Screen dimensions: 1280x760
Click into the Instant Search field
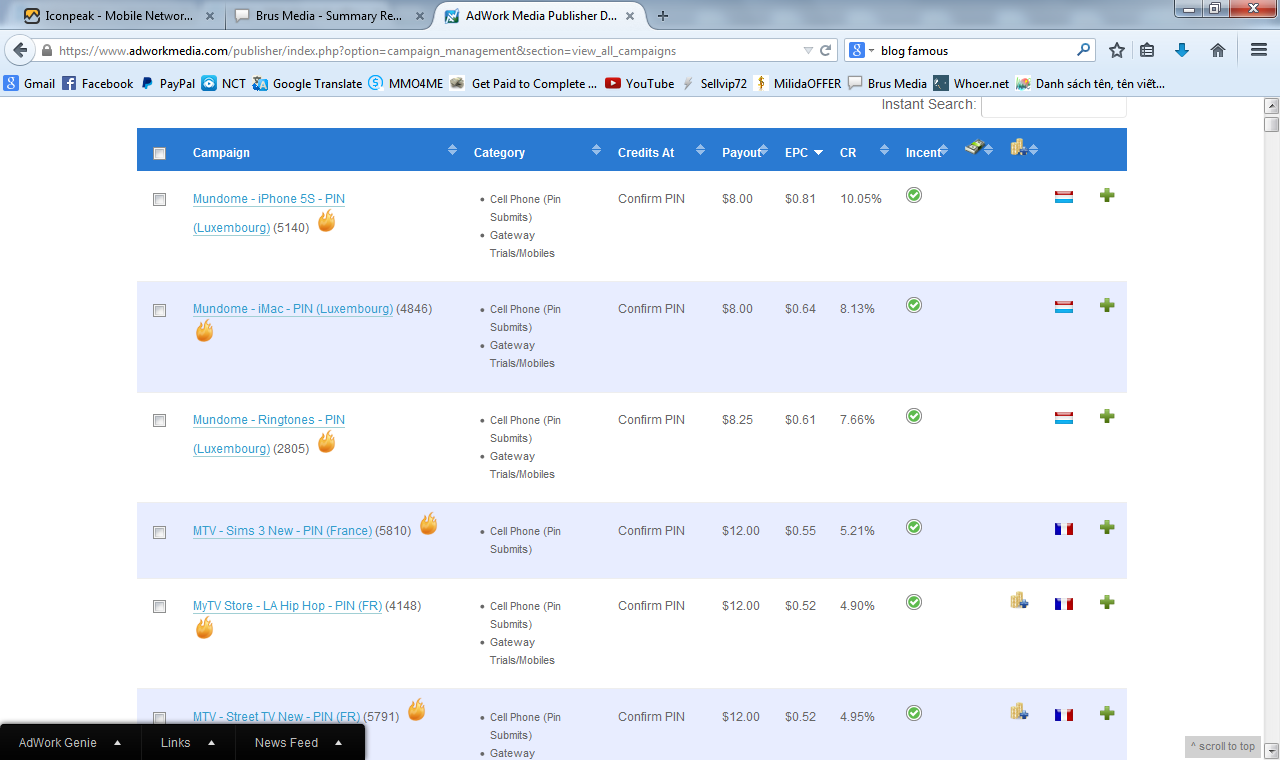1053,106
